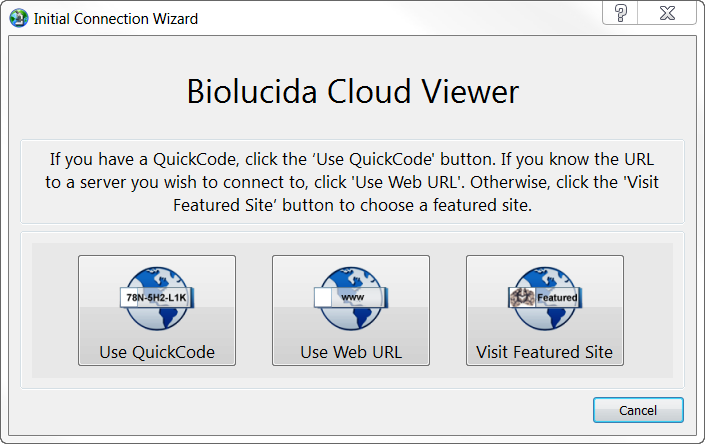Click the brain thumbnail in Featured badge

pos(522,297)
